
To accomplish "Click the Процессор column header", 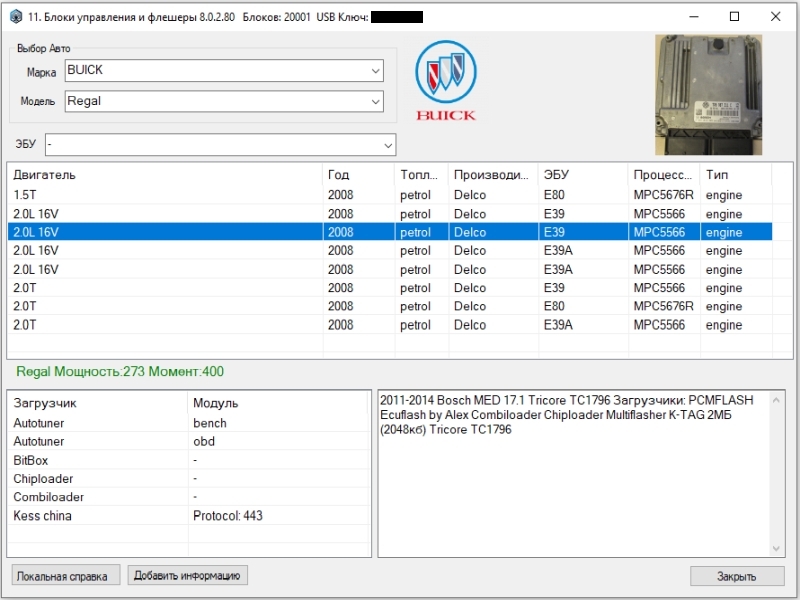I will click(664, 175).
